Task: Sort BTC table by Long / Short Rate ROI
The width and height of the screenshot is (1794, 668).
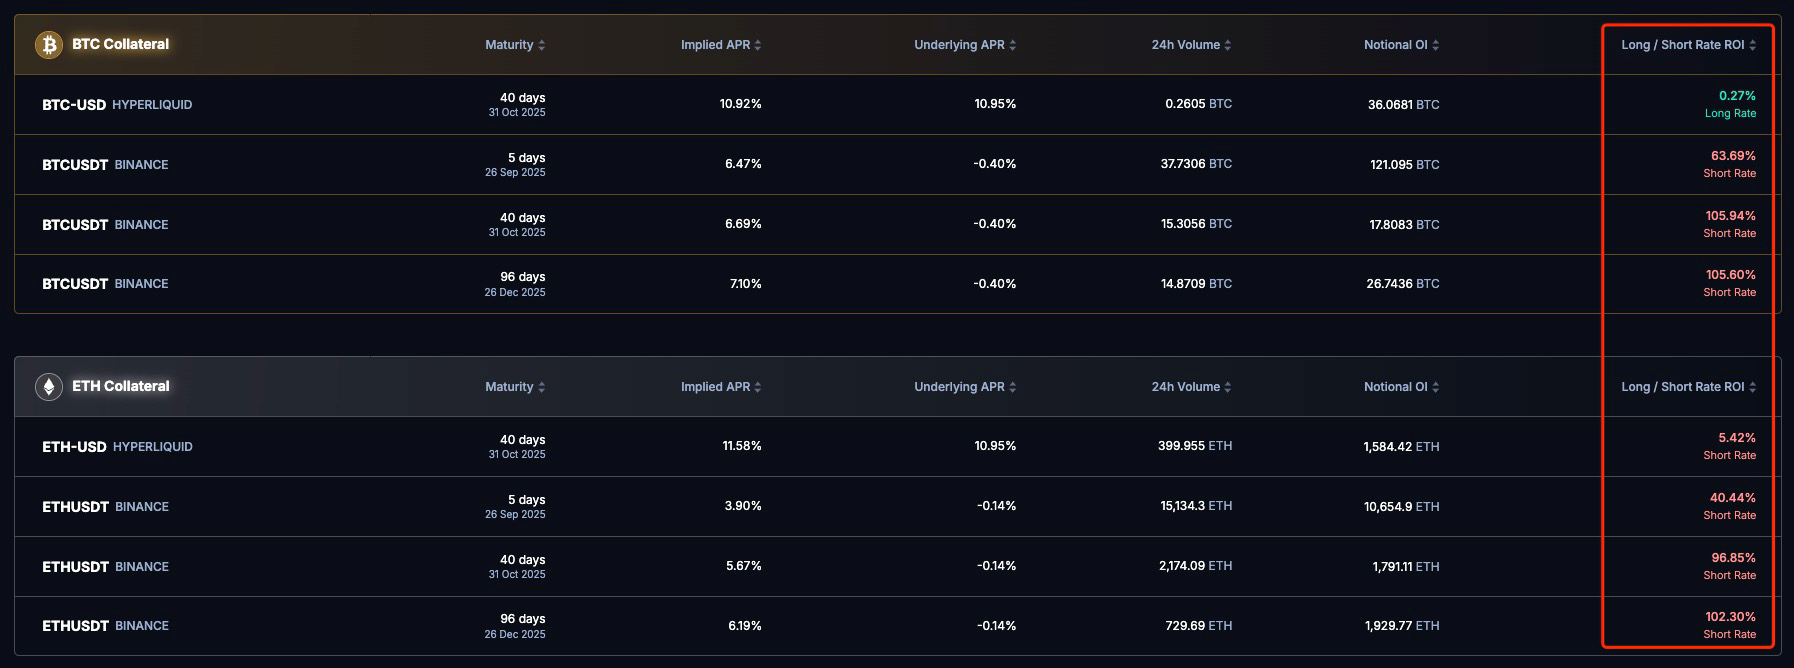Action: (x=1682, y=45)
